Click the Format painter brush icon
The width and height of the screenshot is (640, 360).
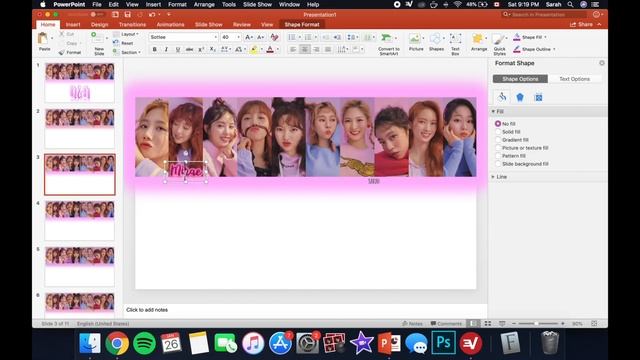point(62,52)
